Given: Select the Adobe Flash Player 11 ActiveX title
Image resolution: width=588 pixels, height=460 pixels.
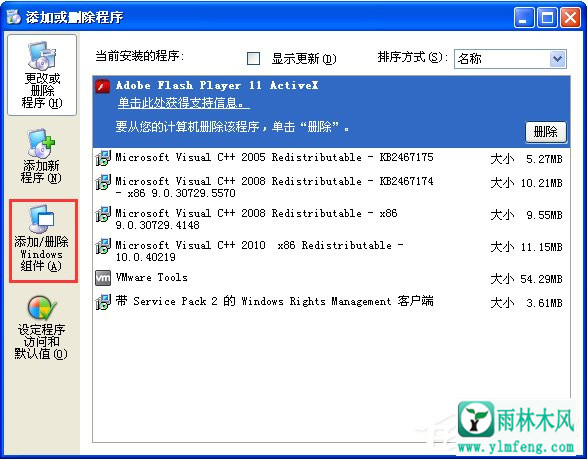Looking at the screenshot, I should click(x=217, y=85).
